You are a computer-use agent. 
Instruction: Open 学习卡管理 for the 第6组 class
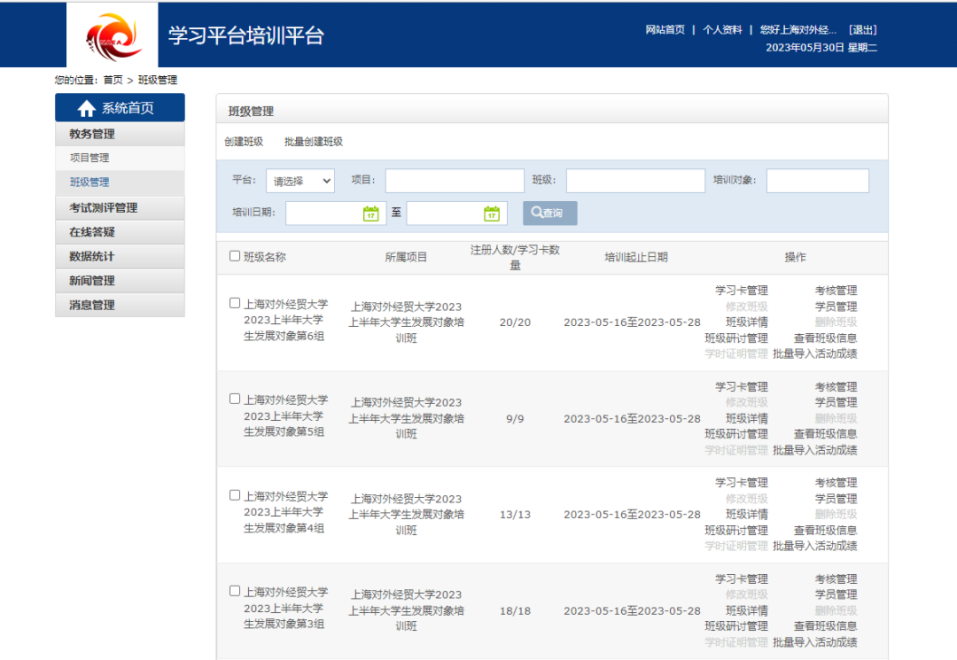741,291
